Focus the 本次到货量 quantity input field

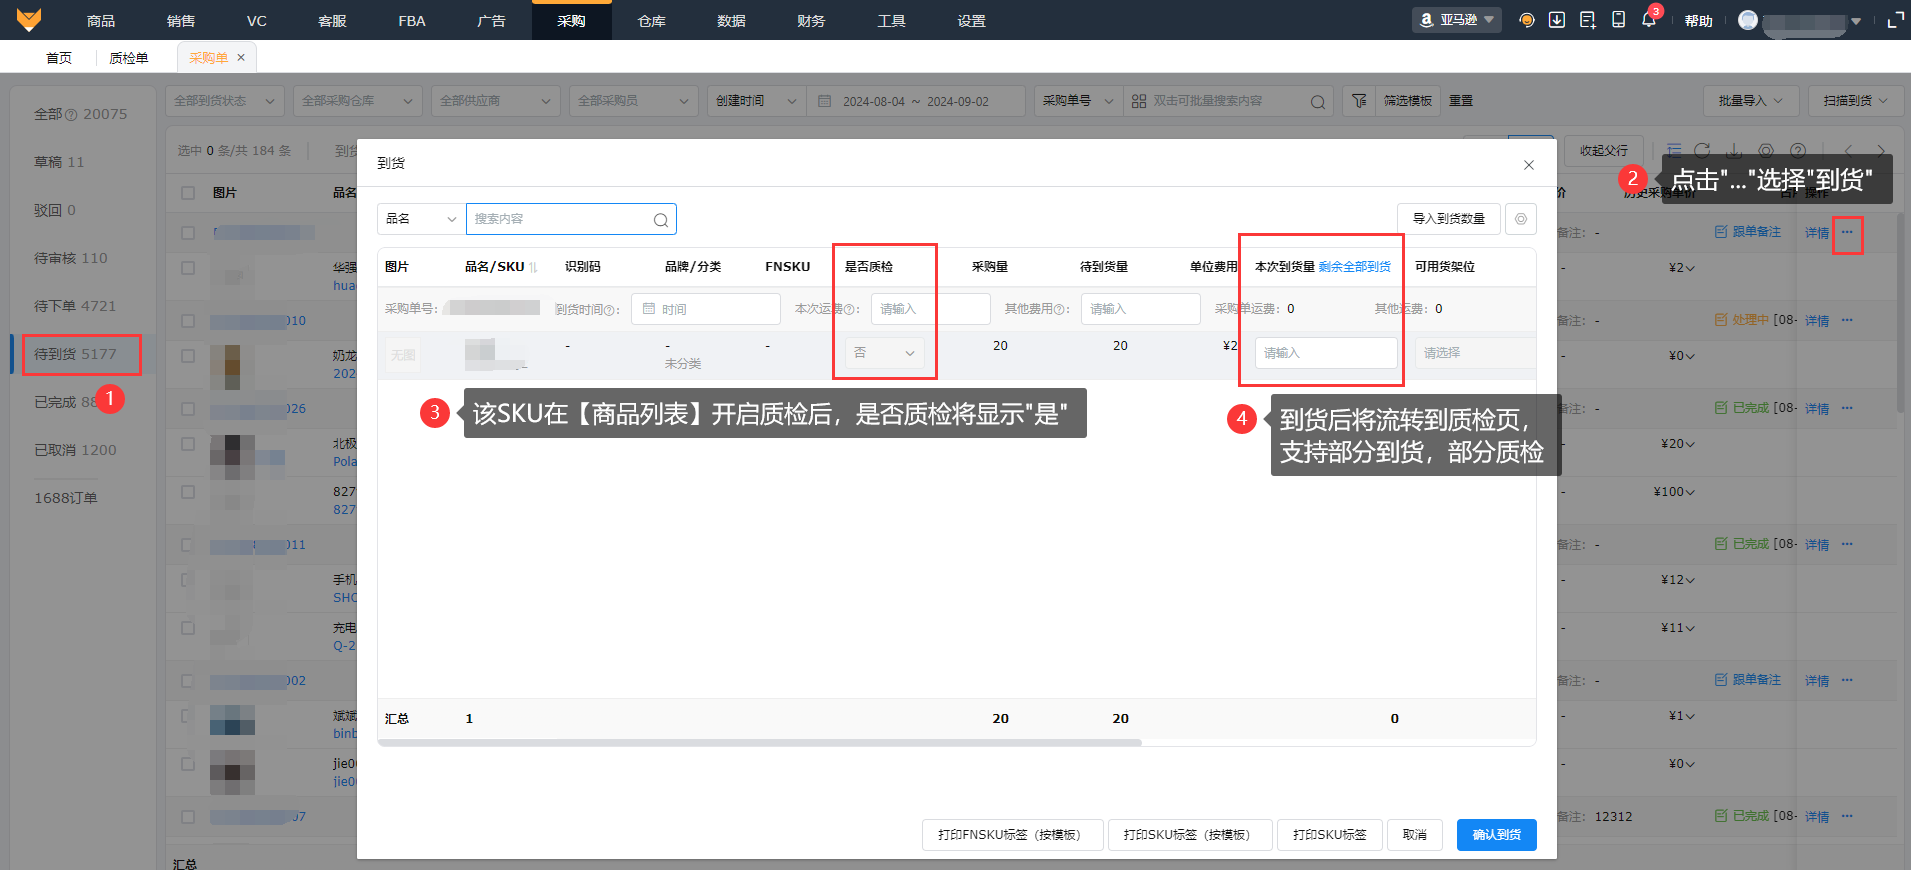coord(1325,353)
